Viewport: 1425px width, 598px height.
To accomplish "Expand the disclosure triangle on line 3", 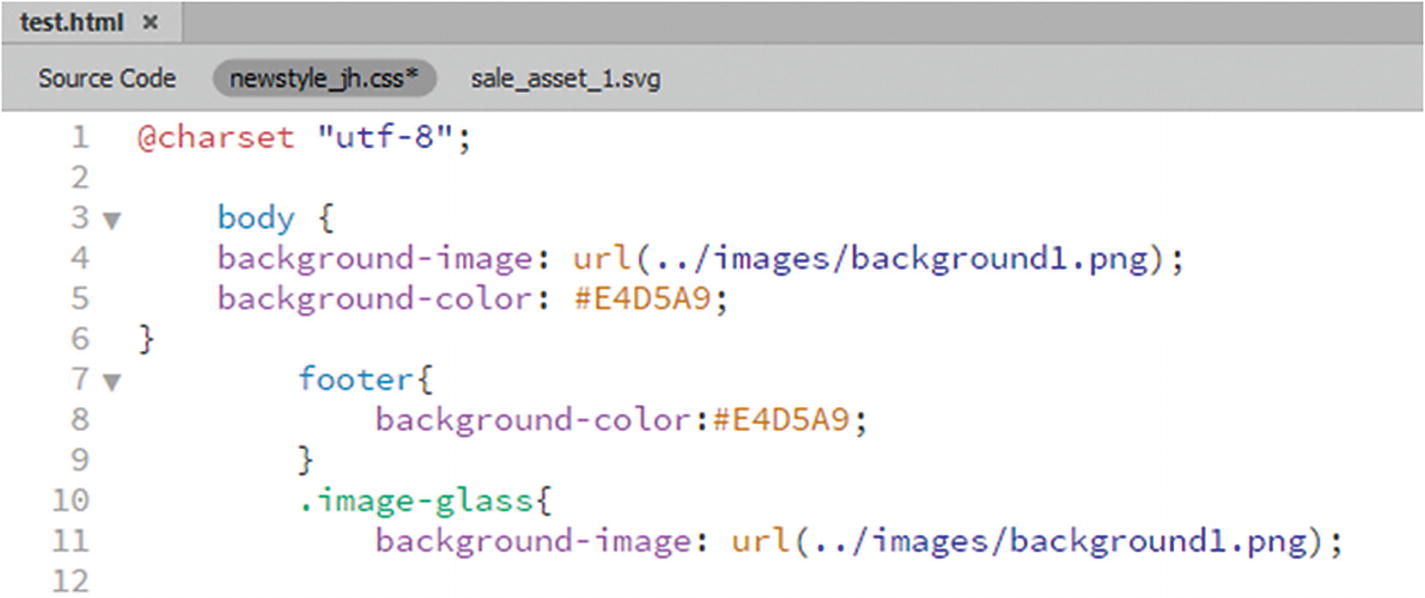I will (113, 219).
